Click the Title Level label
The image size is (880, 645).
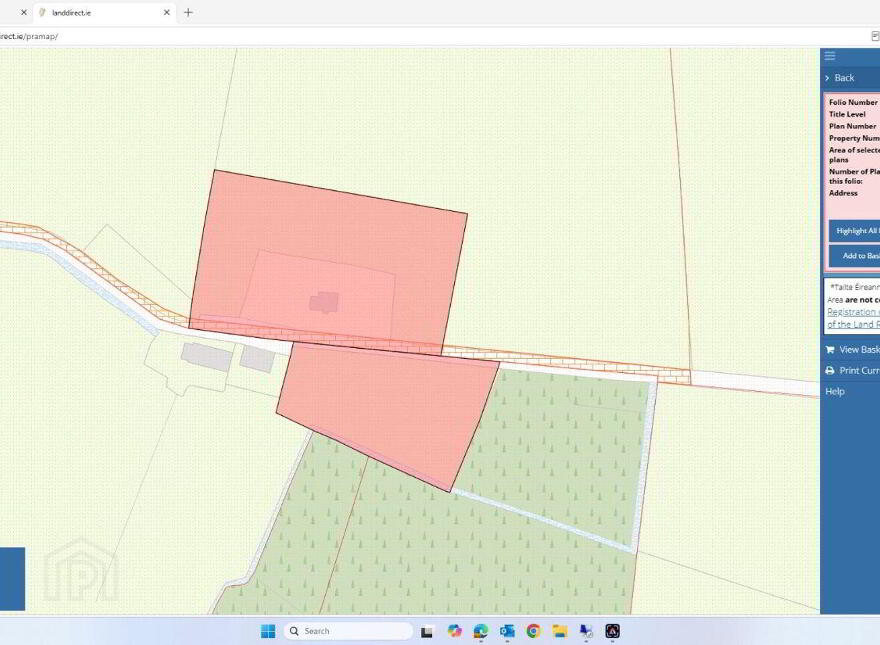click(x=847, y=114)
